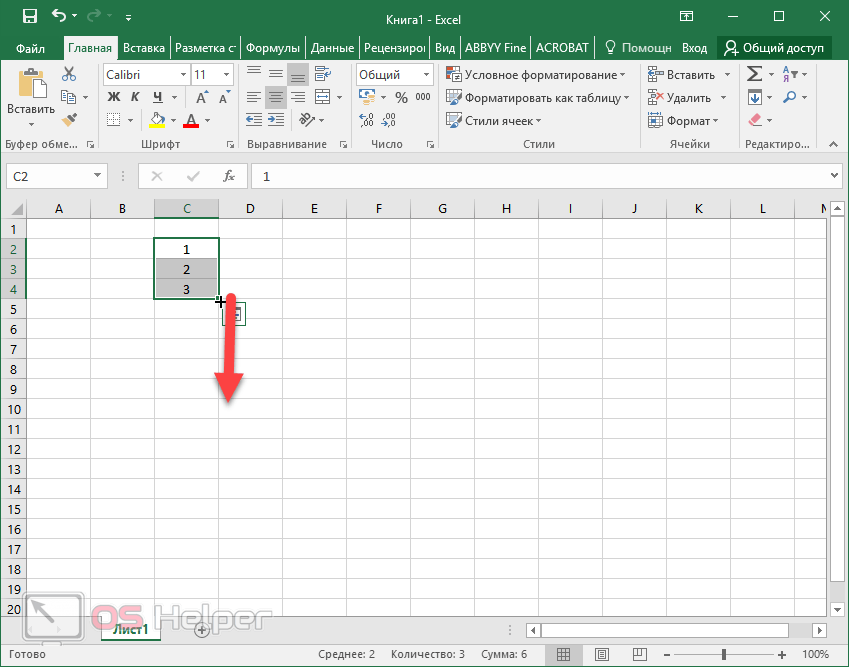Open Условное форматирование dropdown
The height and width of the screenshot is (667, 849).
(535, 75)
